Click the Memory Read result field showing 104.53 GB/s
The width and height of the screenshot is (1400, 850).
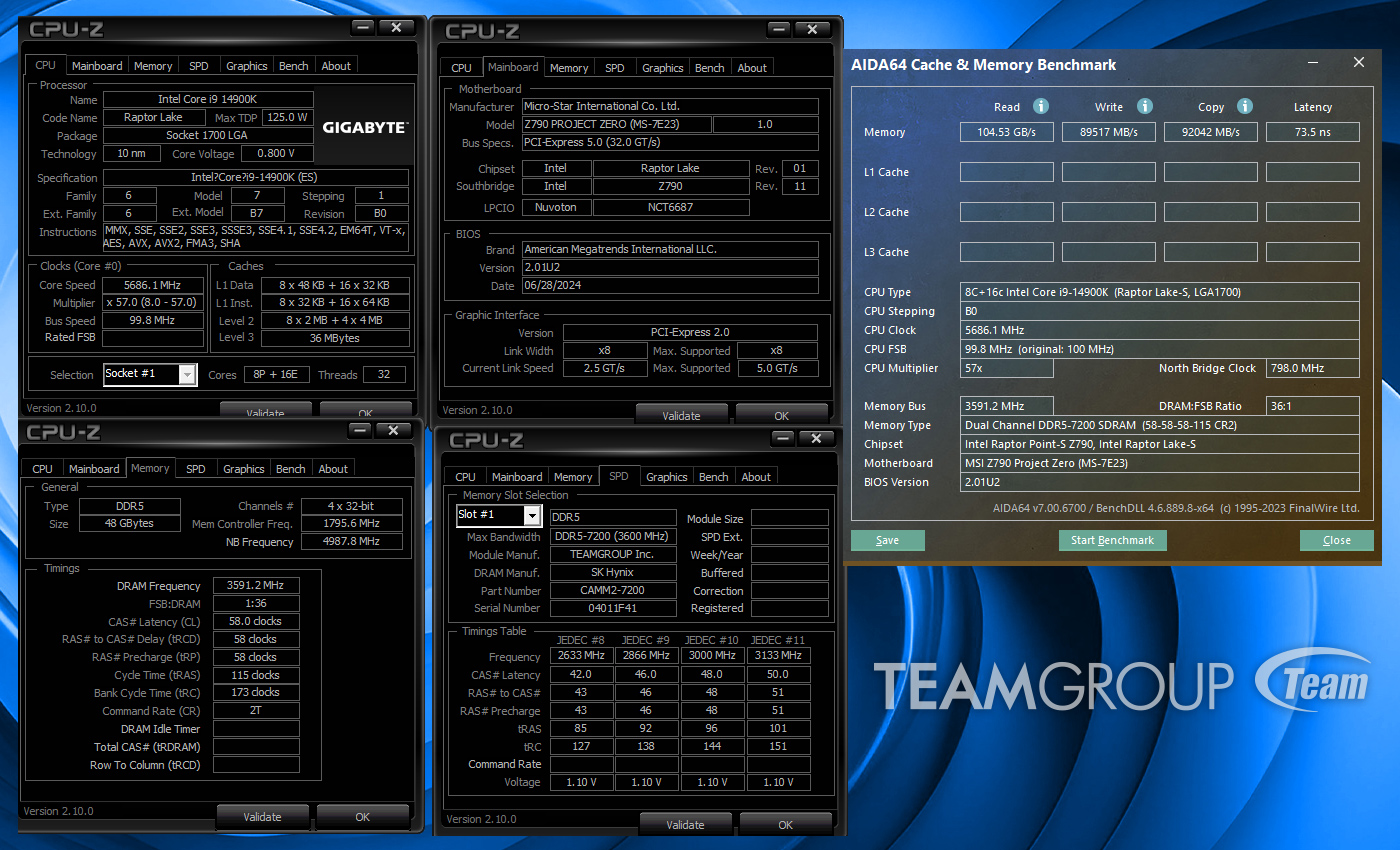point(1006,132)
